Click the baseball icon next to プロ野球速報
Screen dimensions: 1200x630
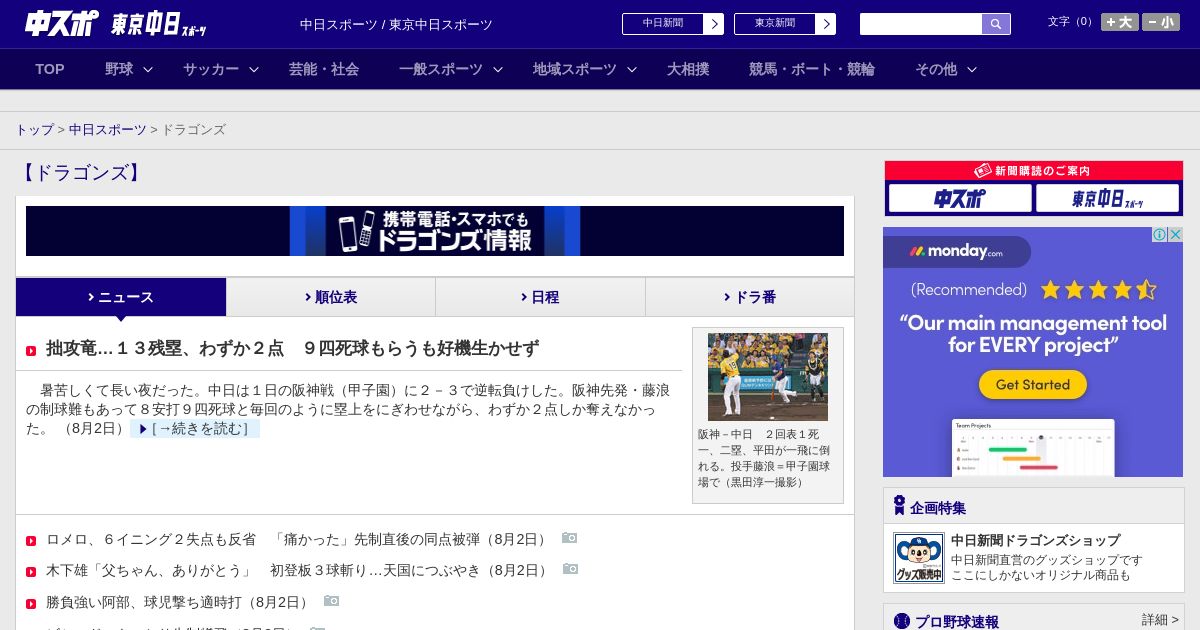[x=902, y=621]
